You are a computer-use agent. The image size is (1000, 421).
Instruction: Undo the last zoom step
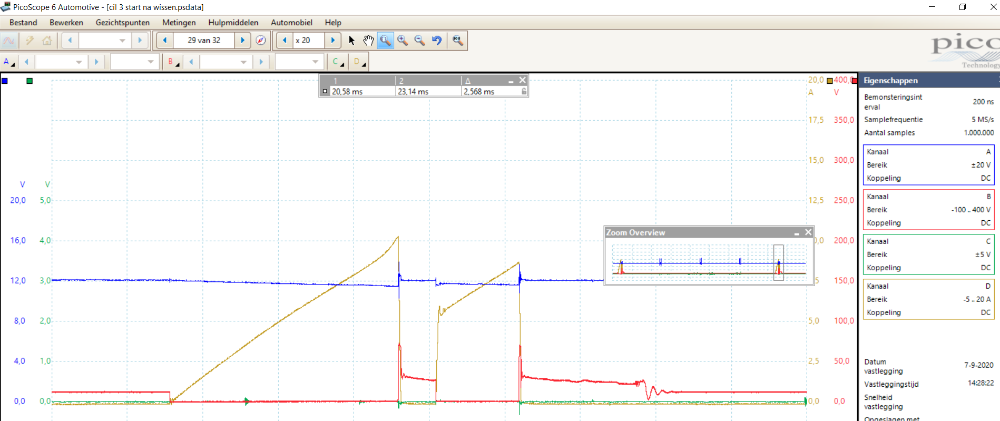437,41
